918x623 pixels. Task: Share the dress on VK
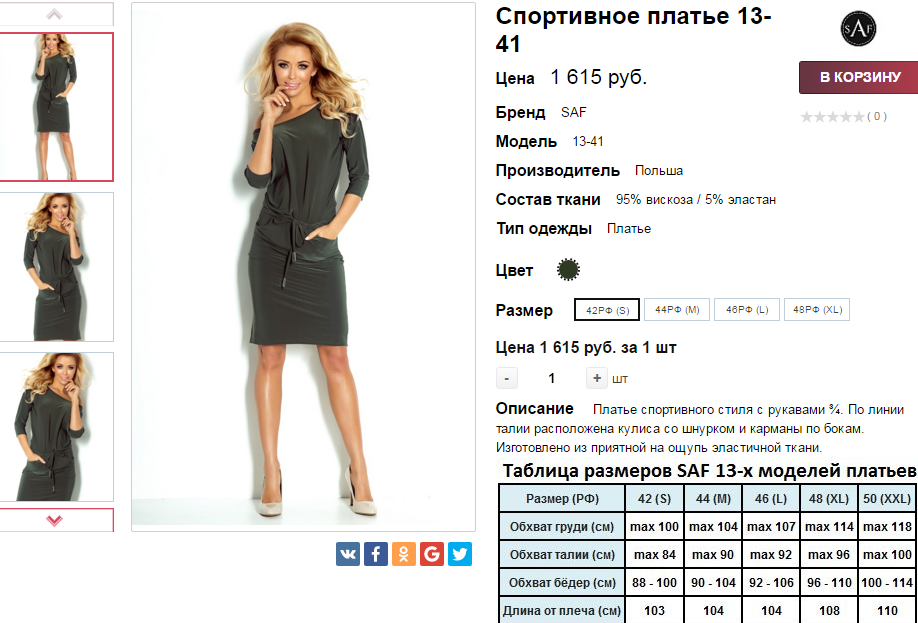click(348, 553)
